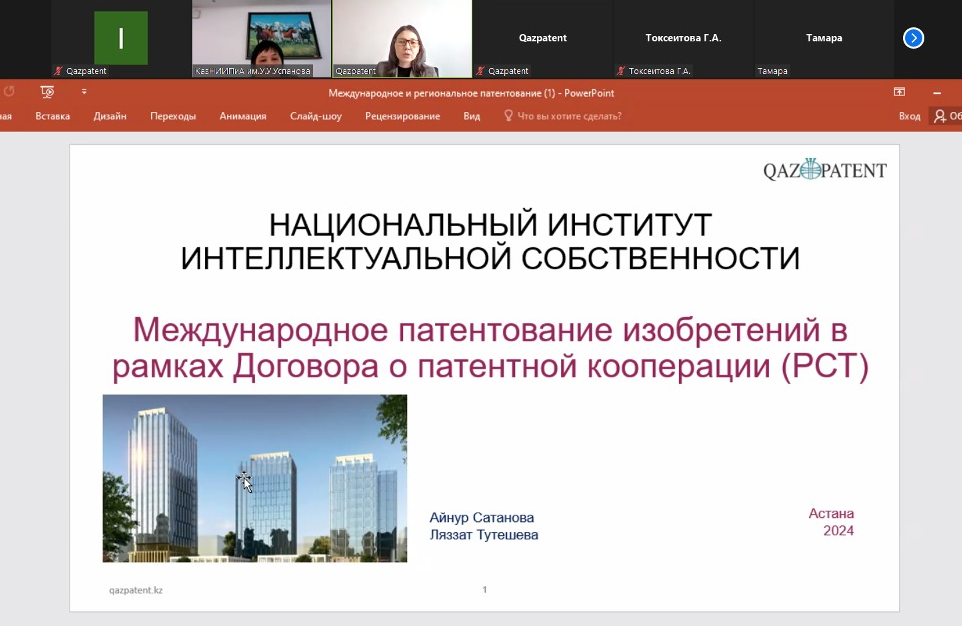Switch to the Переходы tab

(173, 116)
